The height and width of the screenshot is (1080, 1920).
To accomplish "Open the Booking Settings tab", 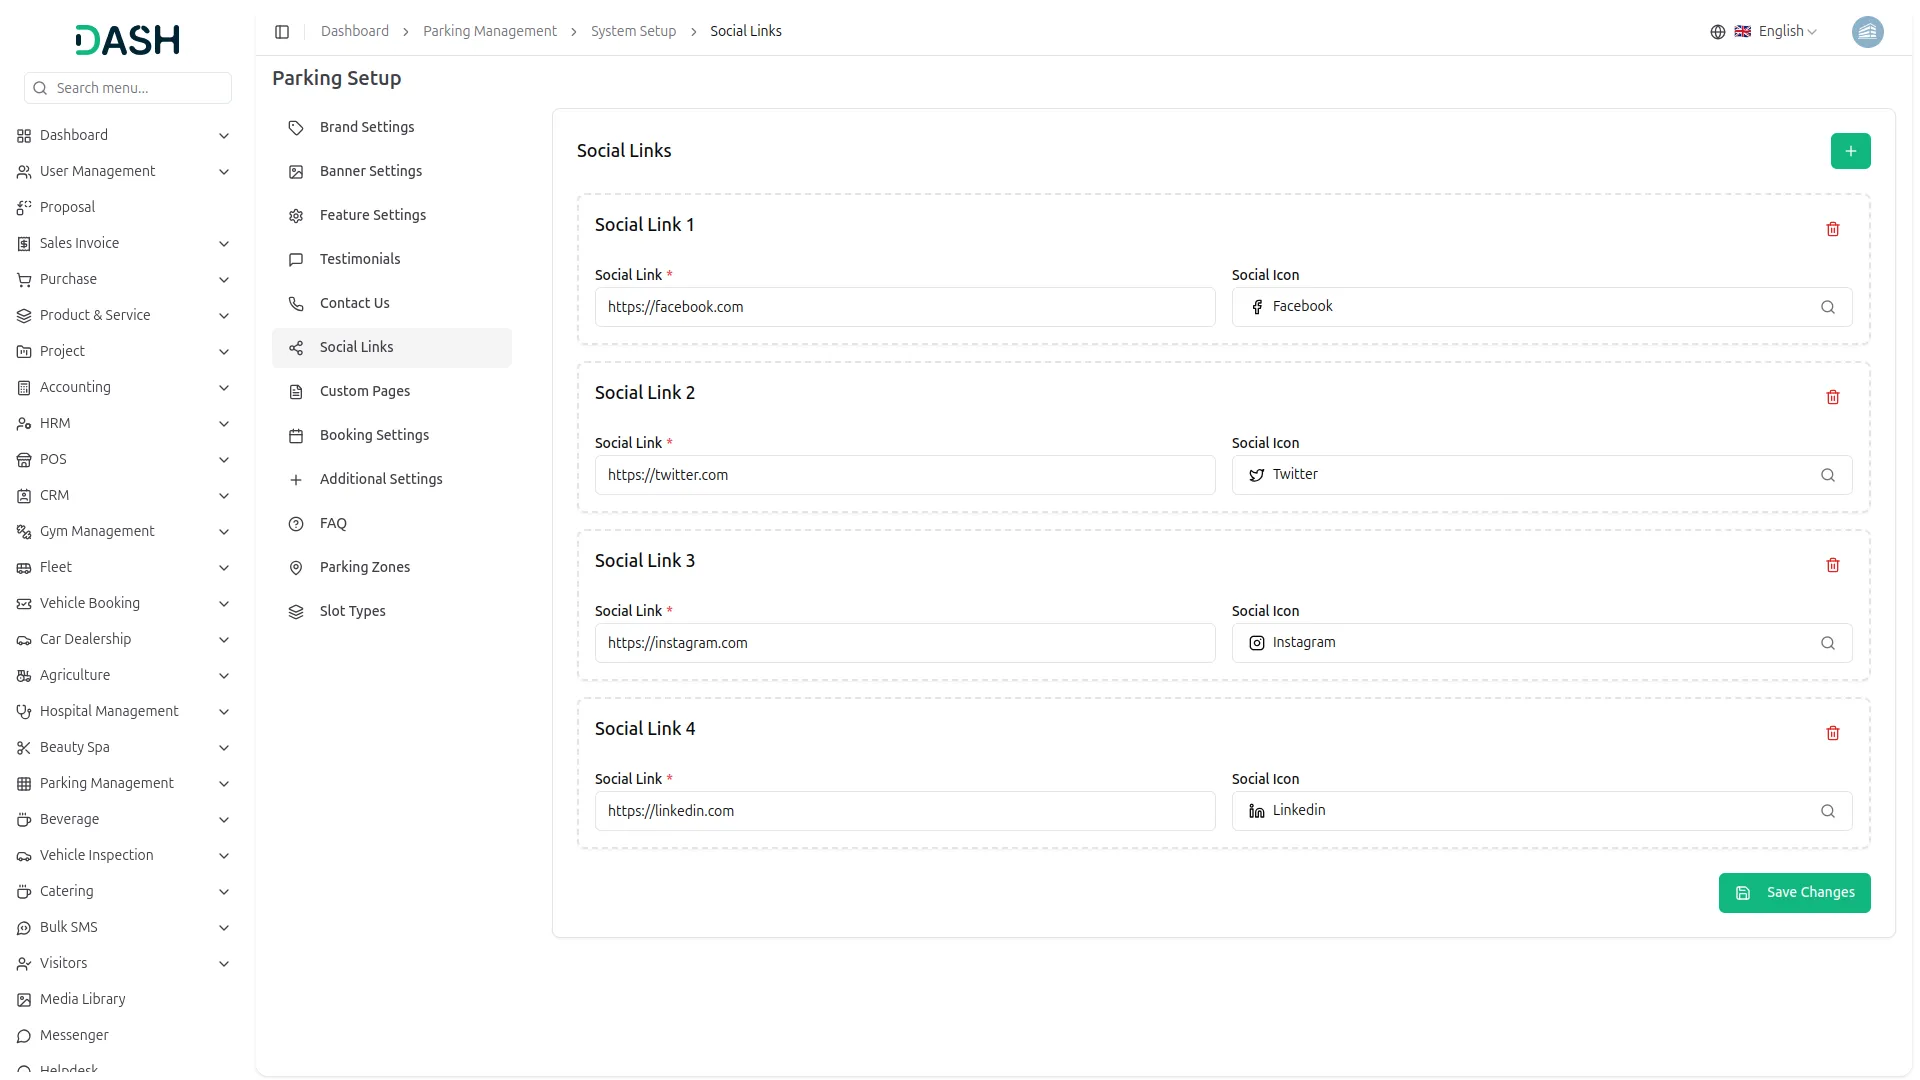I will (x=374, y=435).
